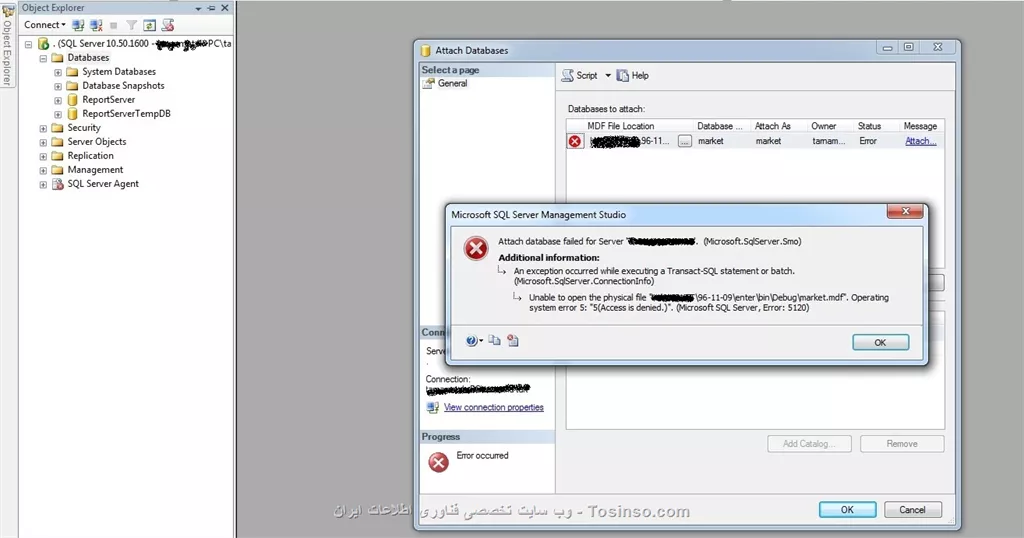The width and height of the screenshot is (1024, 538).
Task: Click the Filter funnel toolbar icon
Action: pos(131,25)
